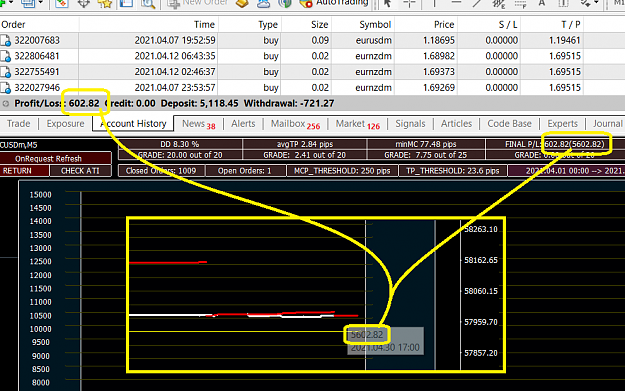Viewport: 625px width, 391px height.
Task: Click the 'Withdrawal: -721.27' summary text
Action: 289,104
